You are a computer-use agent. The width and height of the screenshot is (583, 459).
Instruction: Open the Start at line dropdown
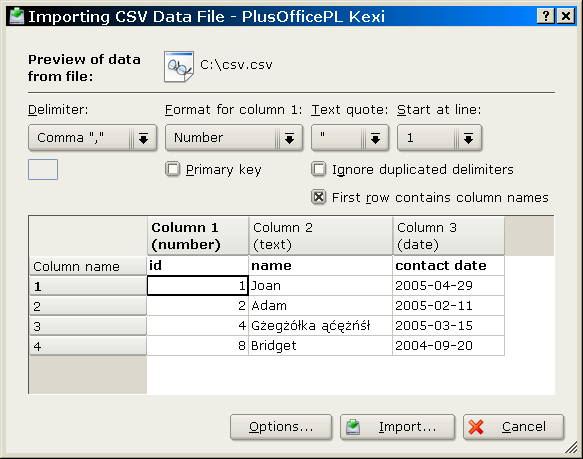point(439,138)
